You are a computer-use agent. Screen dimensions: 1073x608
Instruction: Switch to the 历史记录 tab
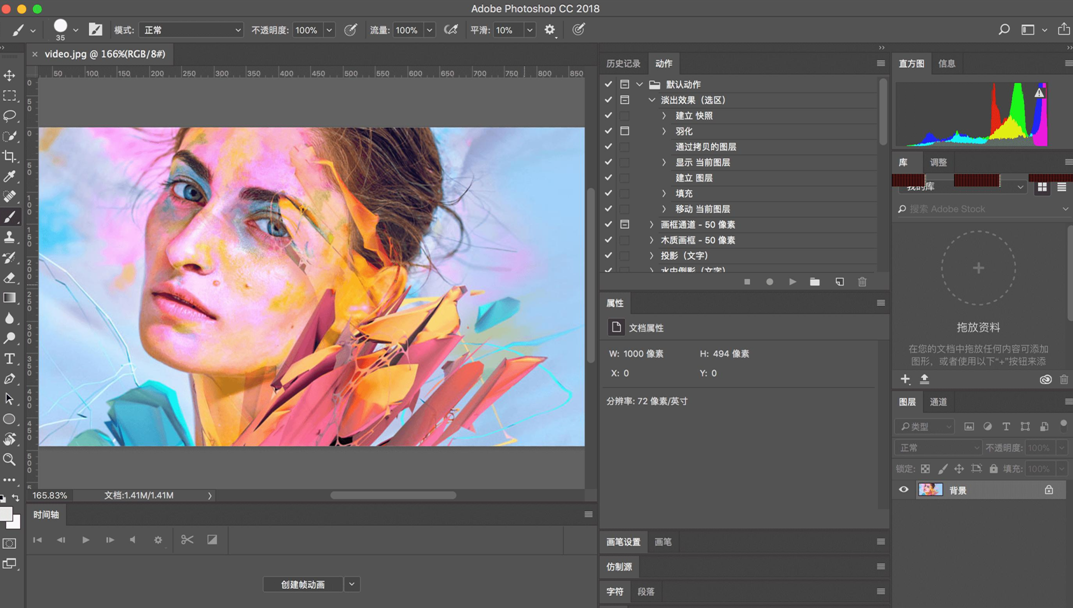pos(623,63)
